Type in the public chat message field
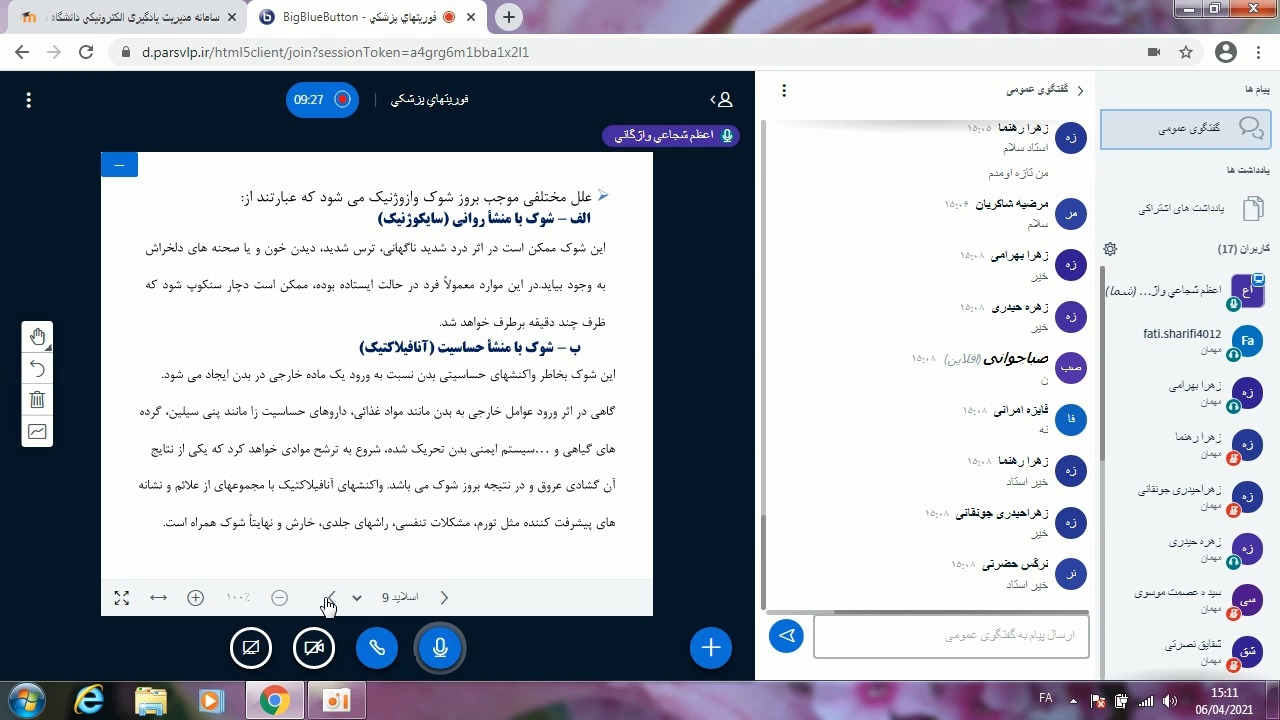 [x=950, y=636]
